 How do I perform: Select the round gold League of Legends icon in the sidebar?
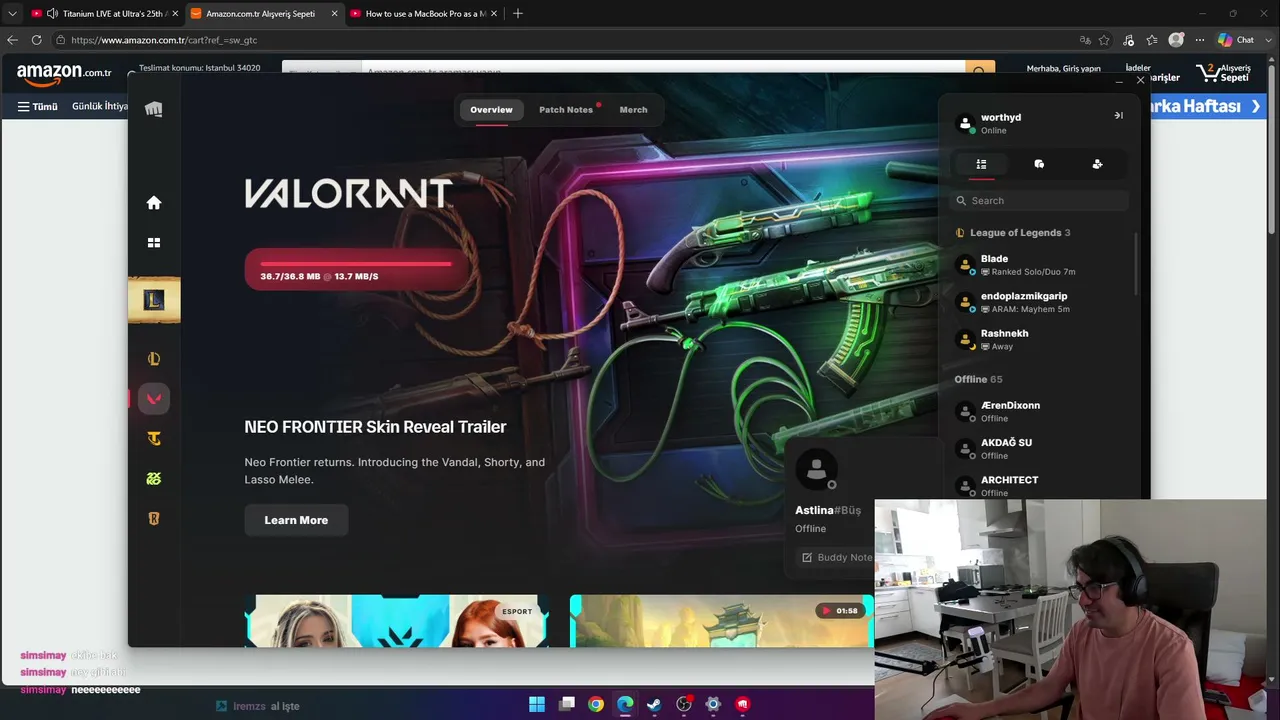[x=154, y=359]
